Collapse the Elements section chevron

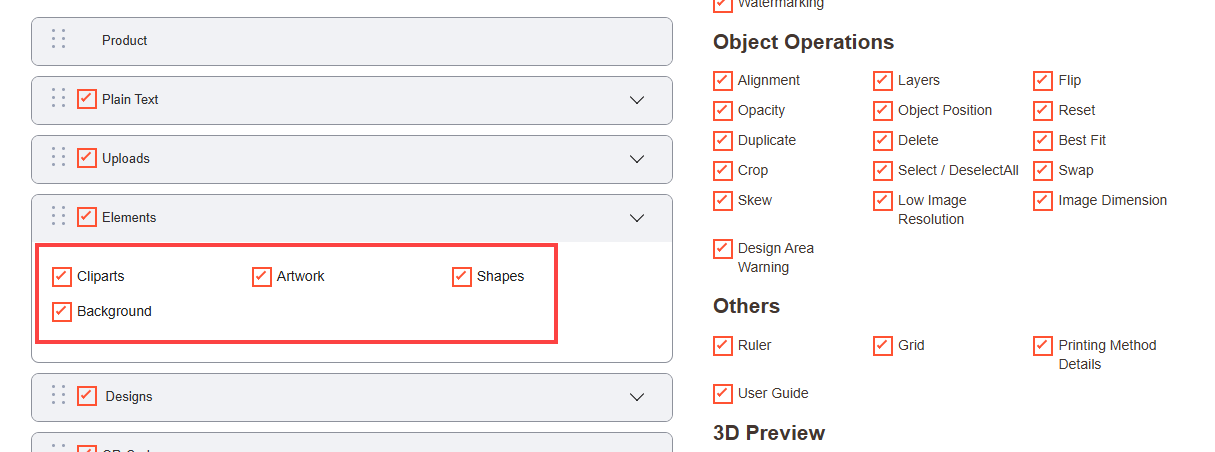pos(637,218)
